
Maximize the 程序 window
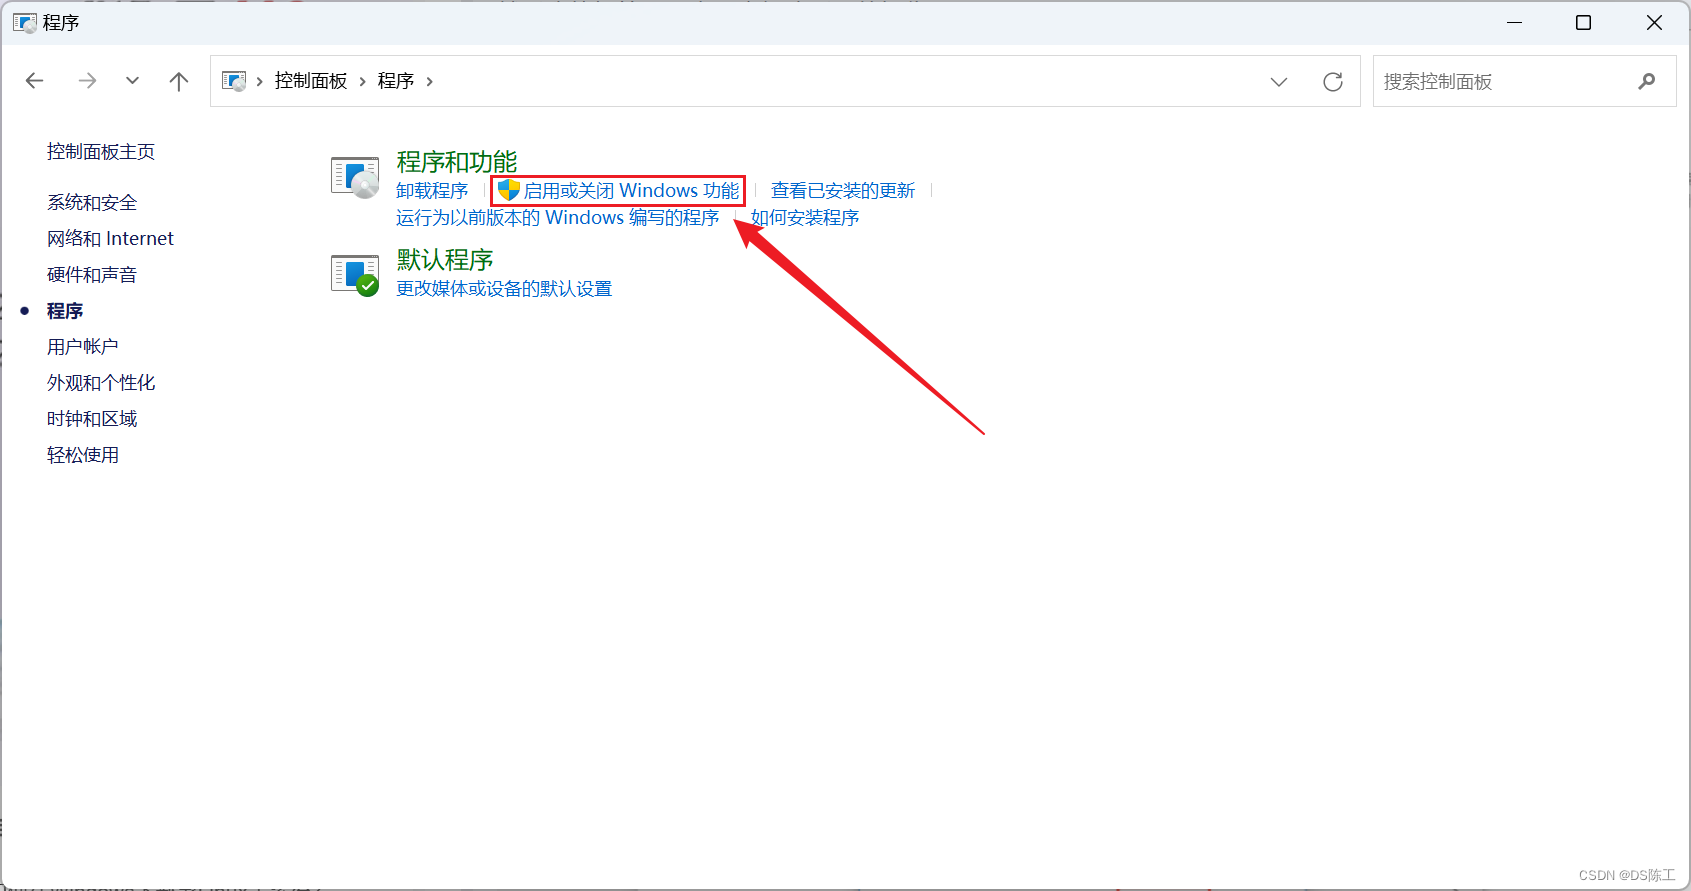tap(1584, 22)
